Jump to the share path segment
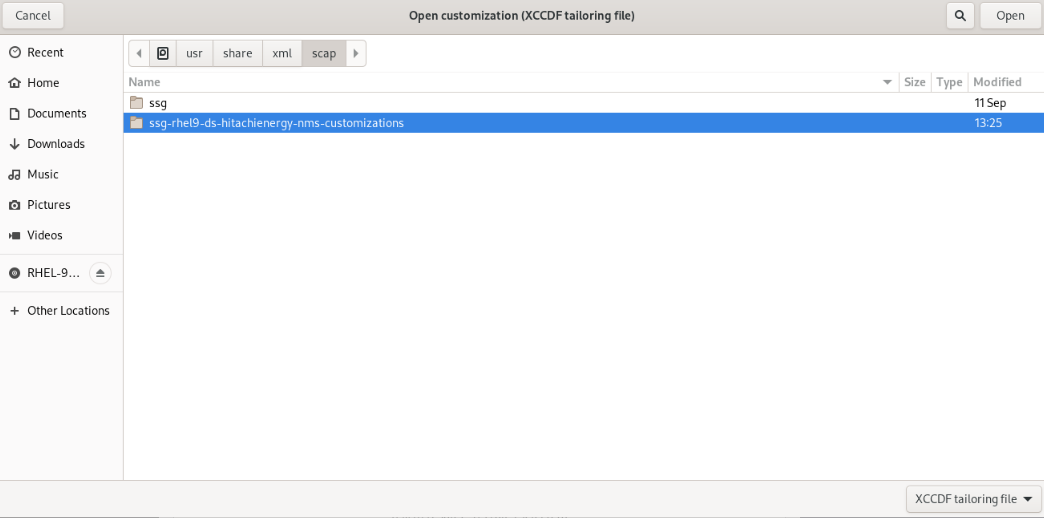Screen dimensions: 1044x518 237,53
